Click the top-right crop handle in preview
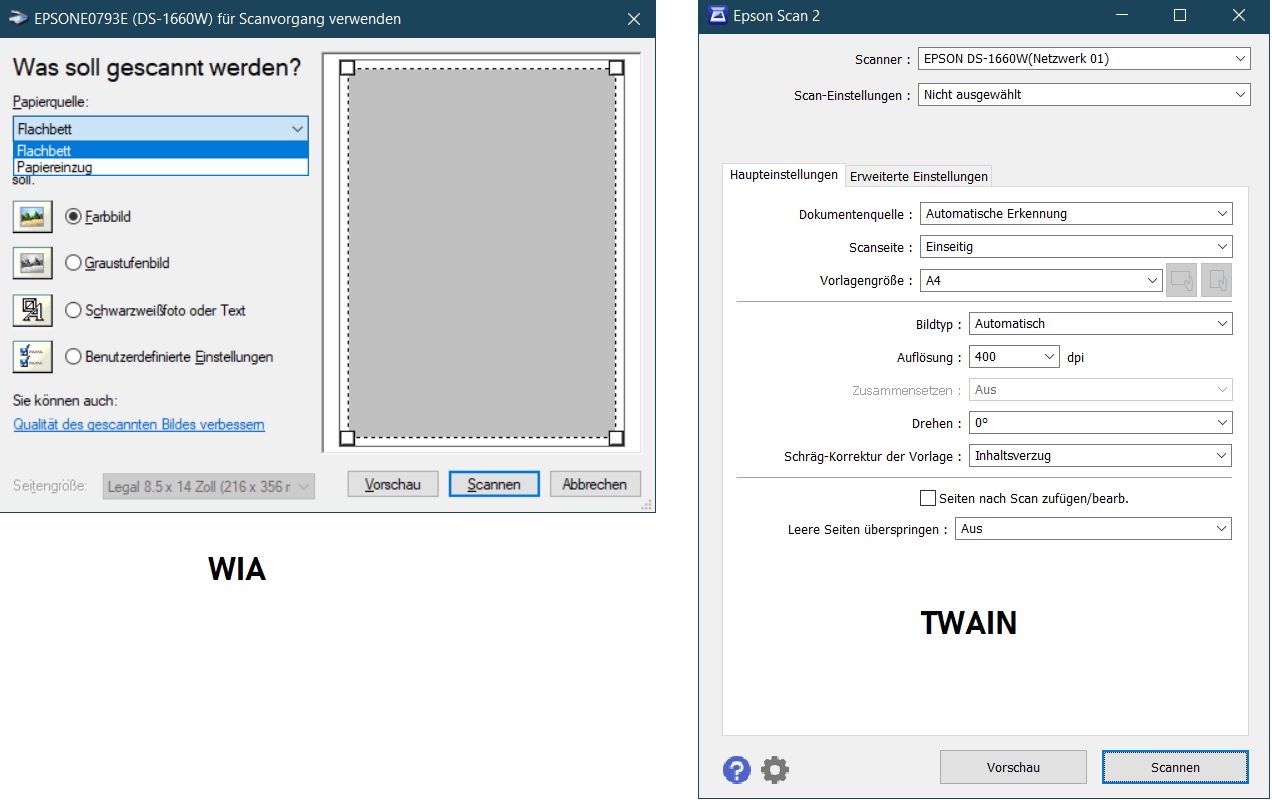 pos(616,67)
